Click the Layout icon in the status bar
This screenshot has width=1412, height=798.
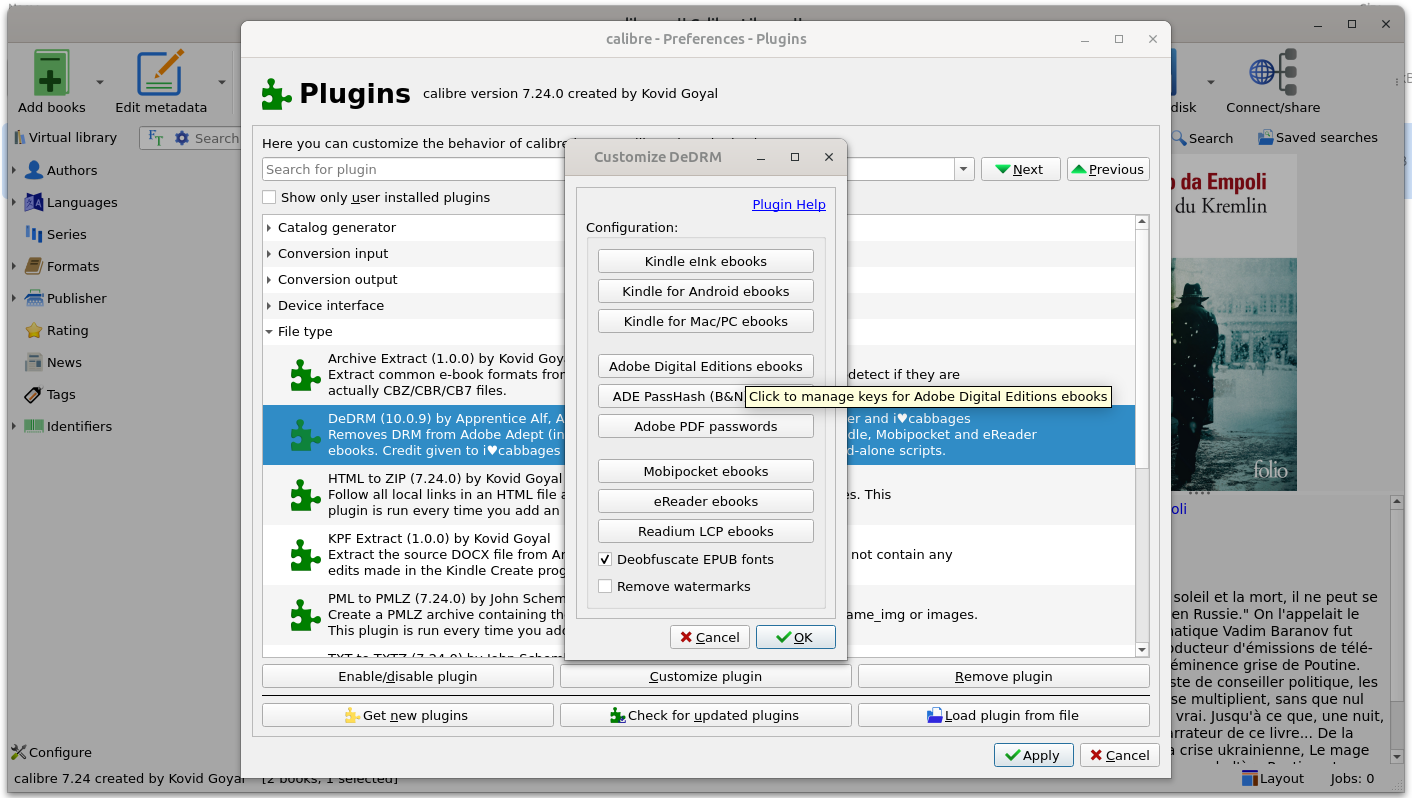[x=1250, y=778]
